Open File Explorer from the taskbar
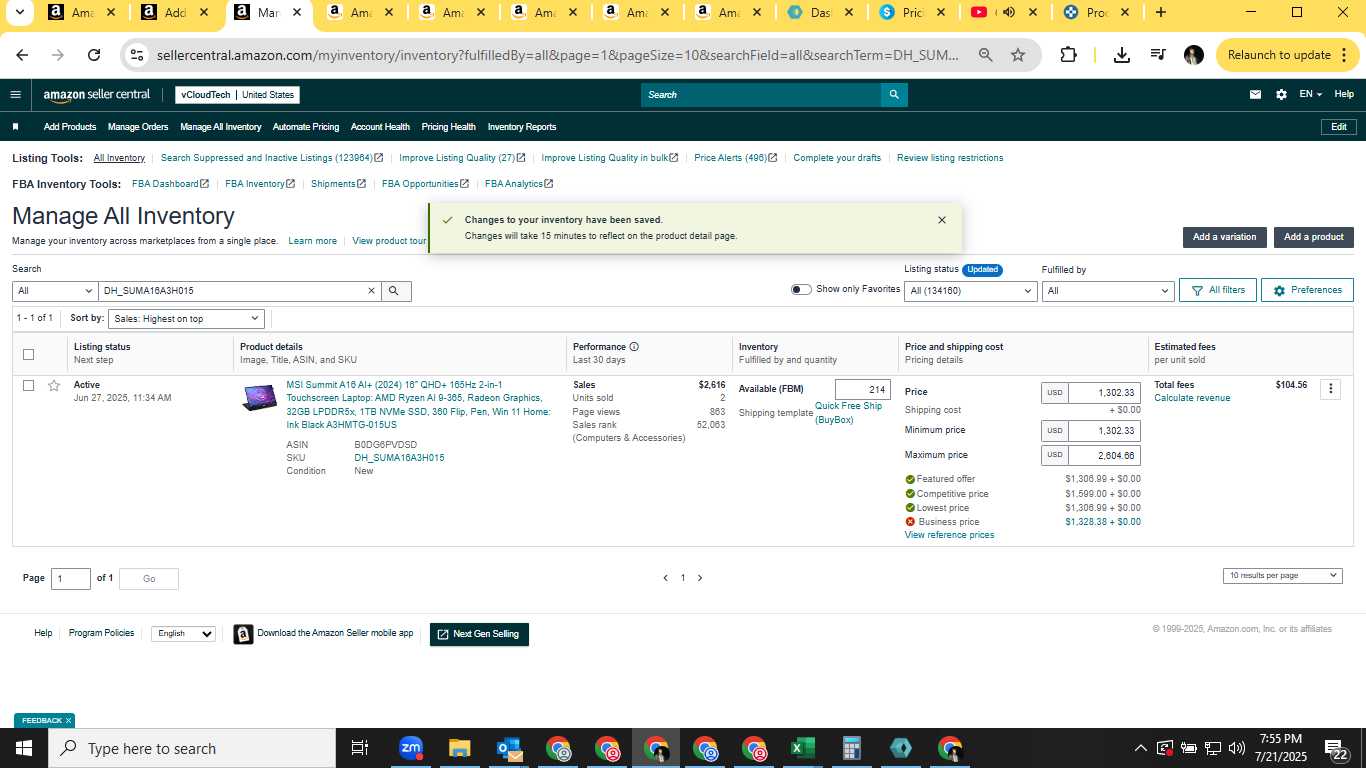 coord(459,748)
